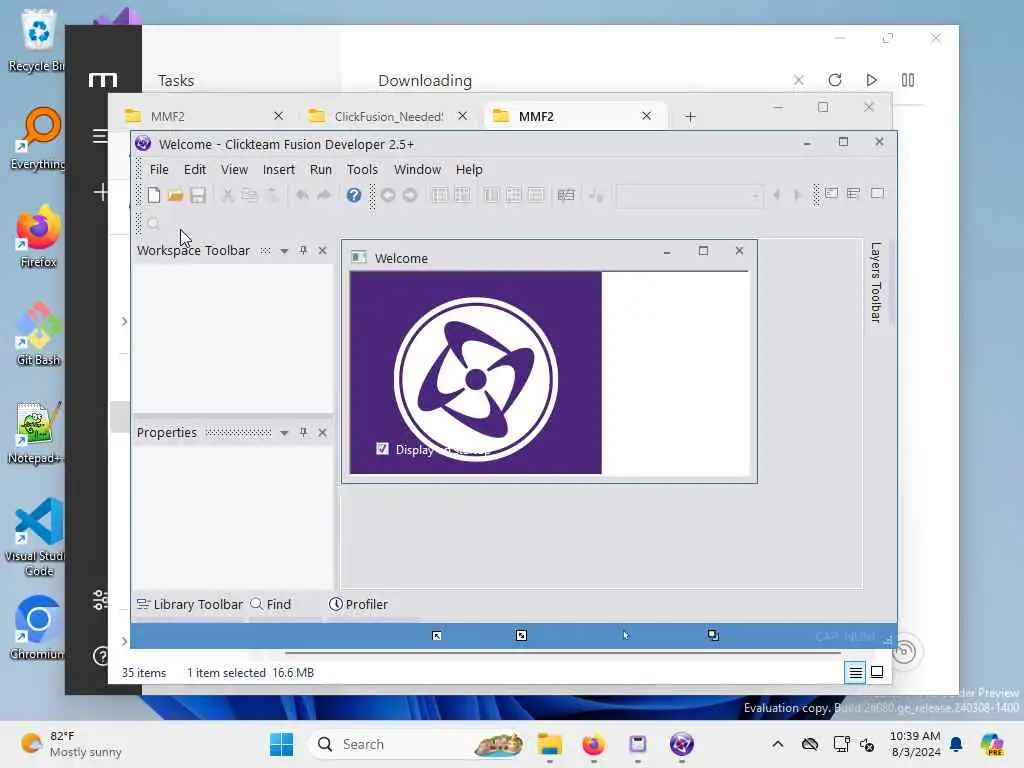The width and height of the screenshot is (1024, 768).
Task: Click the hamburger menu in dark sidebar
Action: pos(100,136)
